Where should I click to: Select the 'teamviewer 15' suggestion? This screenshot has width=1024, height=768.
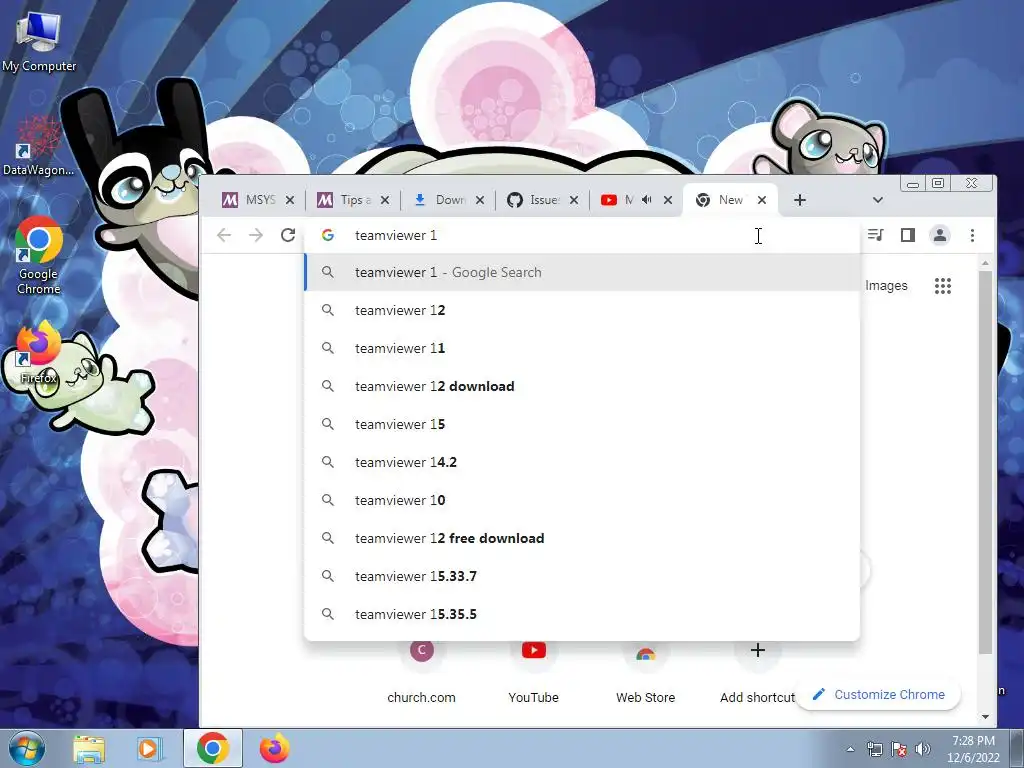click(x=582, y=424)
